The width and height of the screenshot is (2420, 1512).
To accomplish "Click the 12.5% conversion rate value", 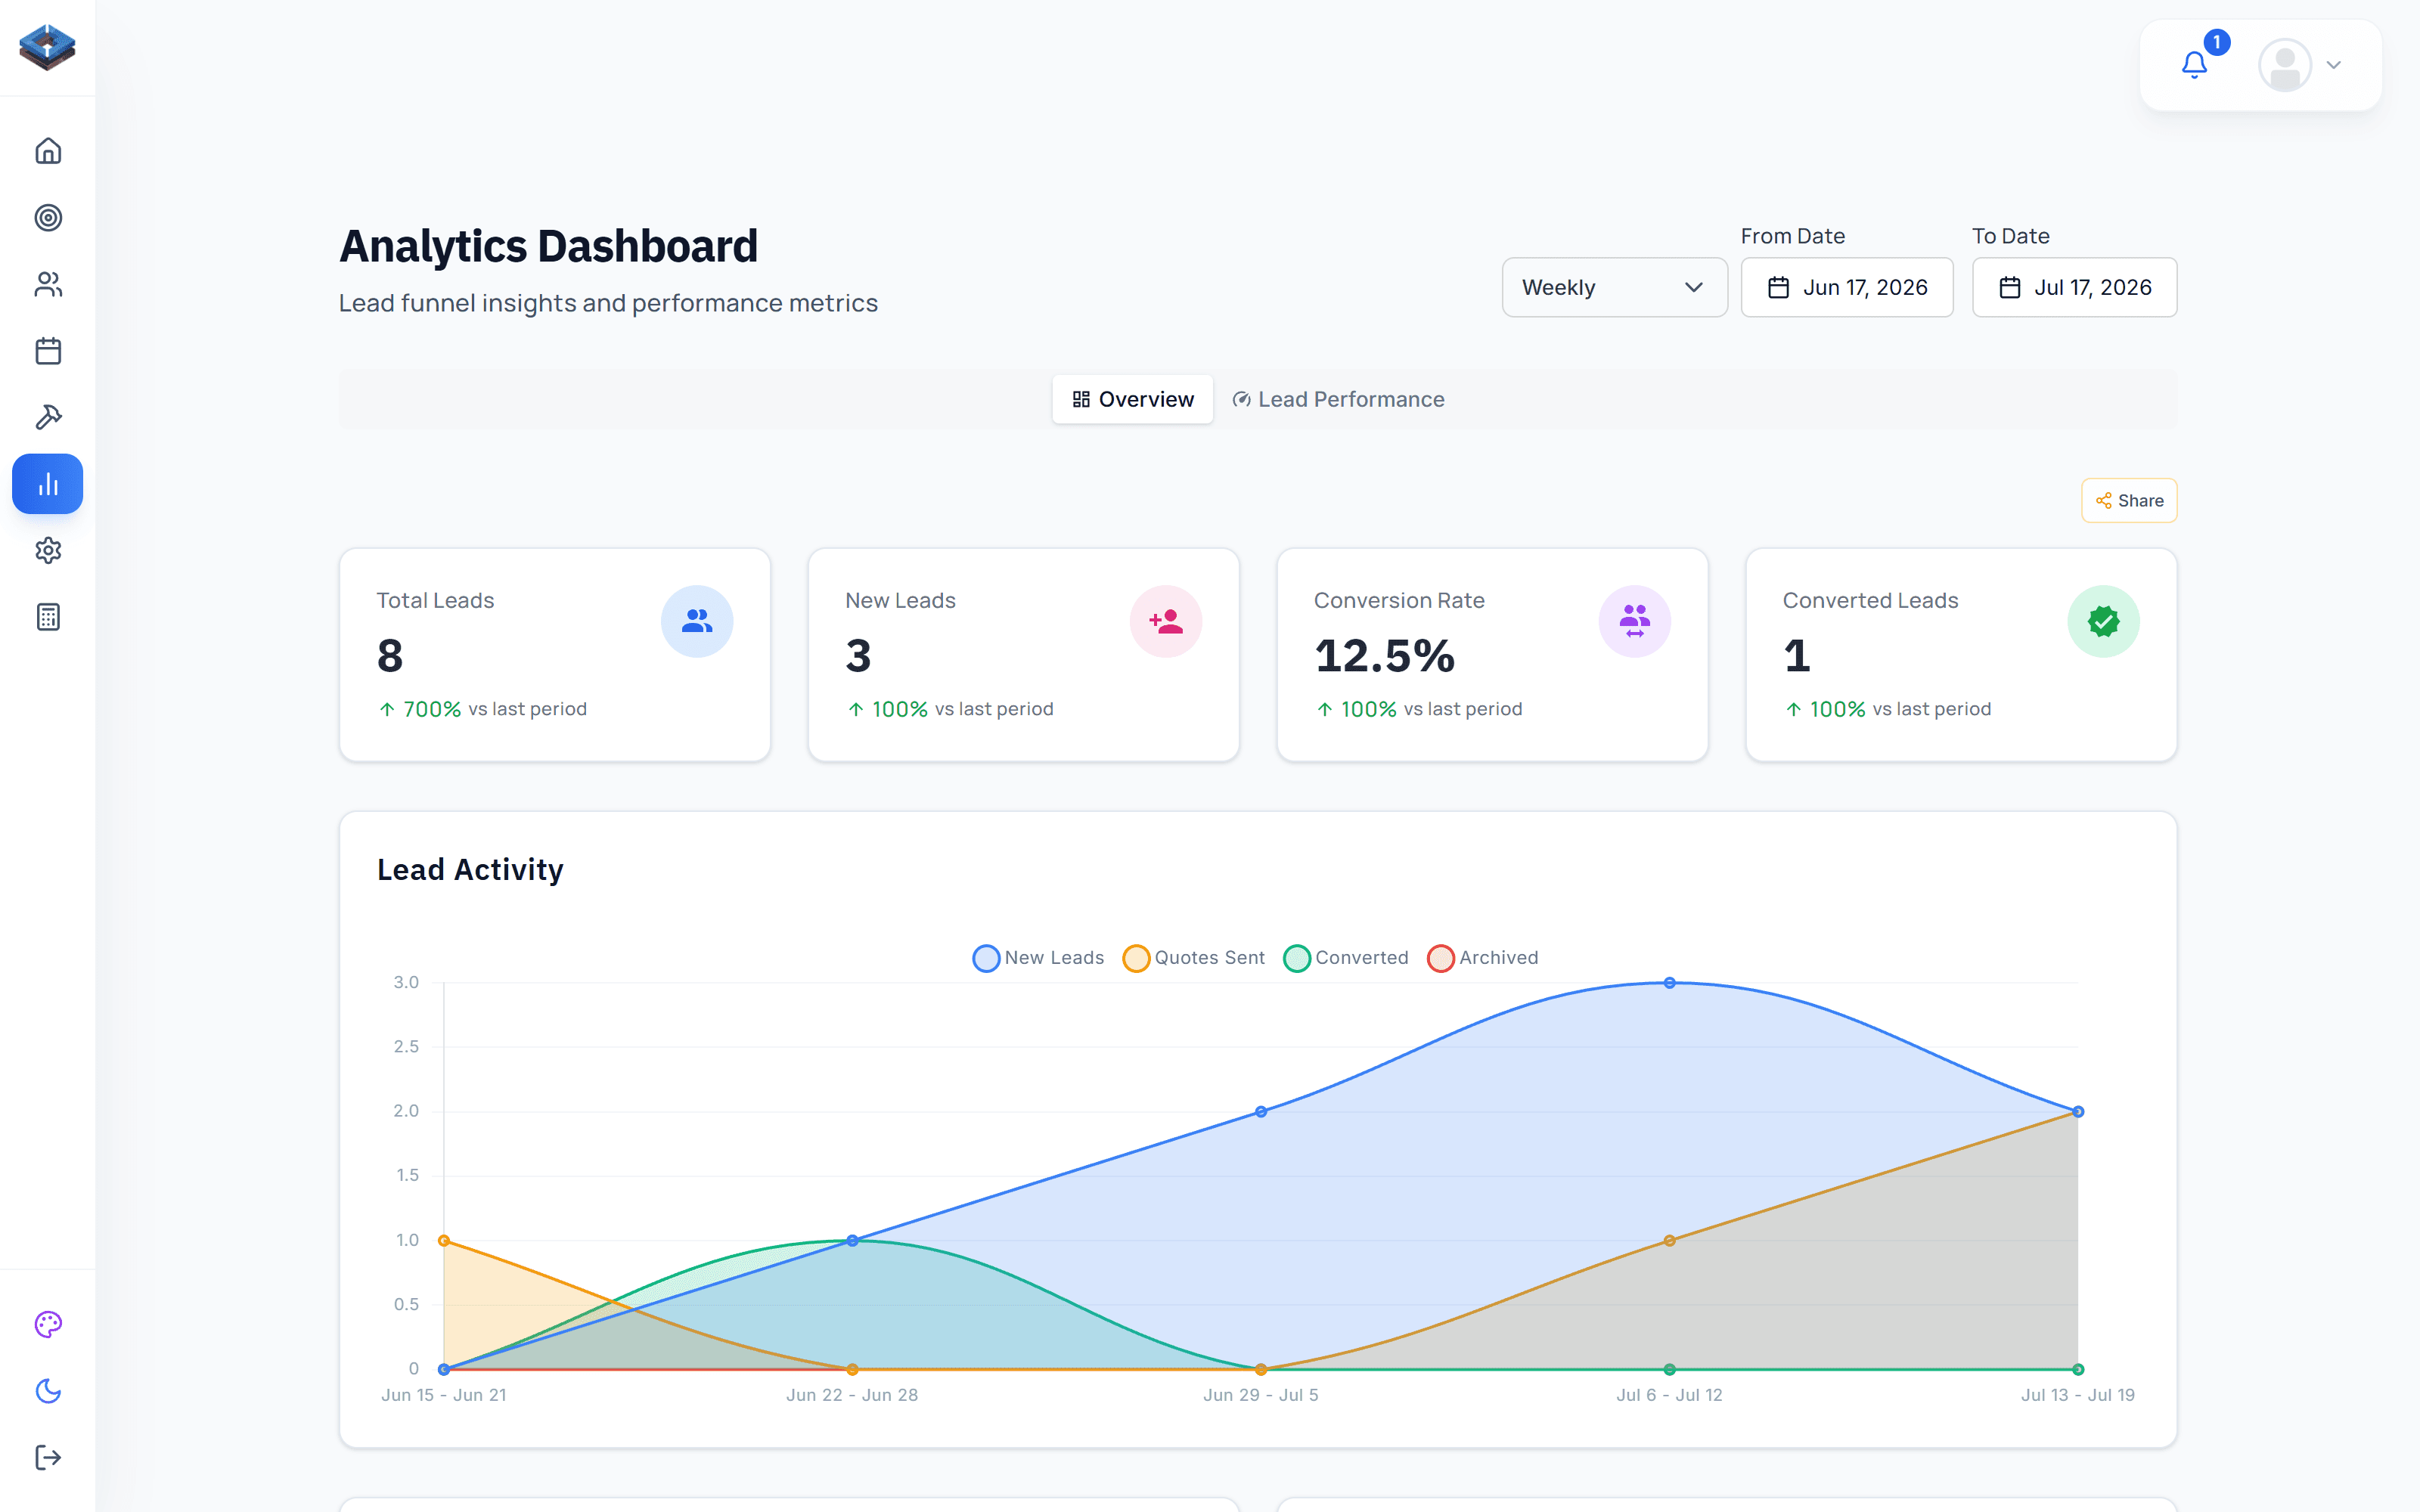I will point(1384,656).
